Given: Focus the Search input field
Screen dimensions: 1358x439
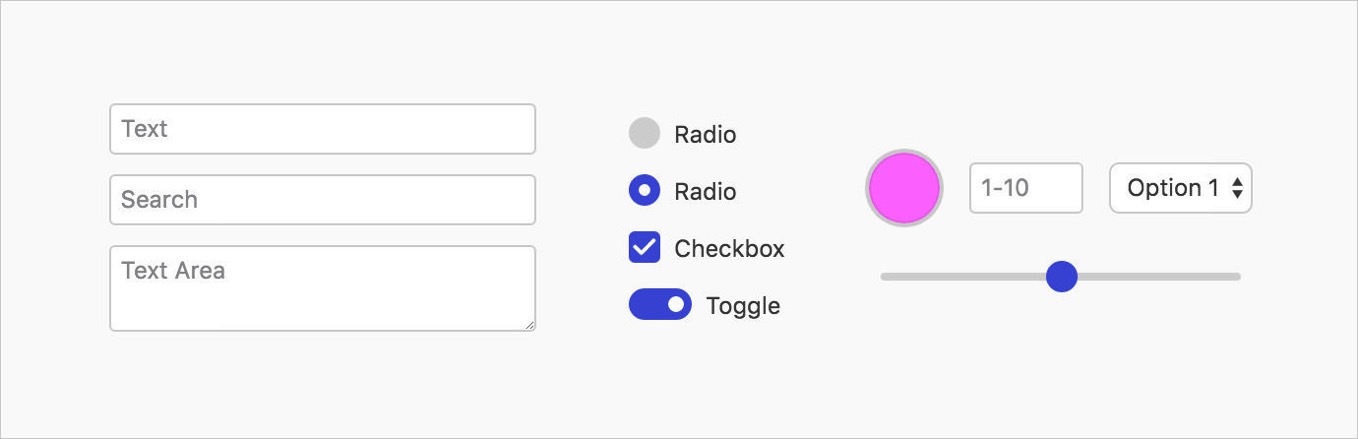Looking at the screenshot, I should (x=322, y=200).
